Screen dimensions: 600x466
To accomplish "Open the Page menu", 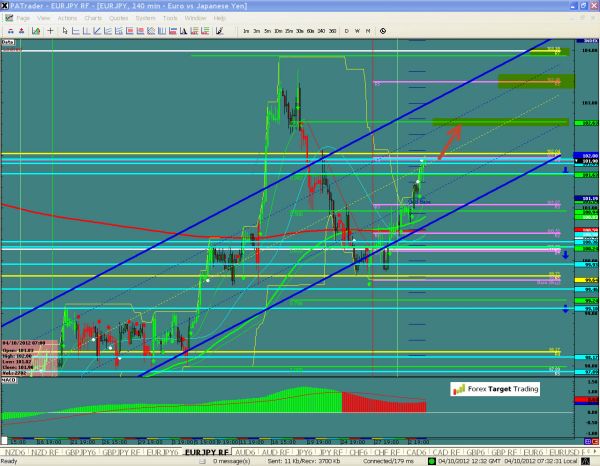I will pyautogui.click(x=24, y=18).
